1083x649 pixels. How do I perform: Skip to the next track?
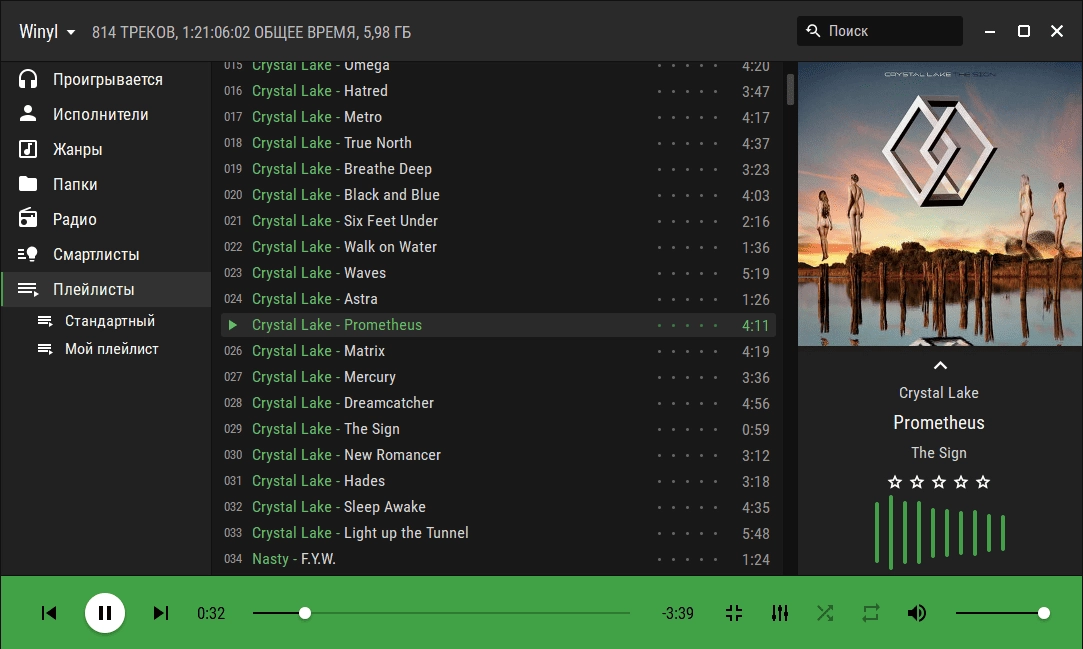161,613
